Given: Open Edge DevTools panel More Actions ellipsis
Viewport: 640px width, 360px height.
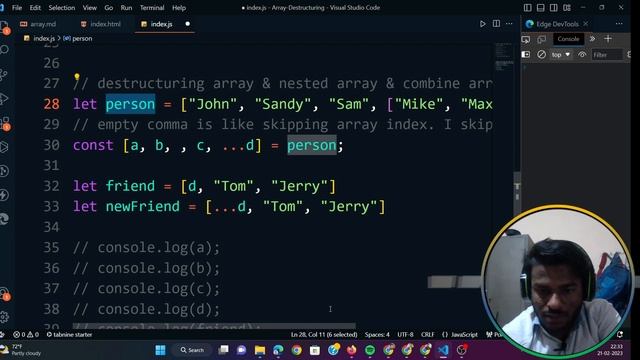Looking at the screenshot, I should point(619,24).
